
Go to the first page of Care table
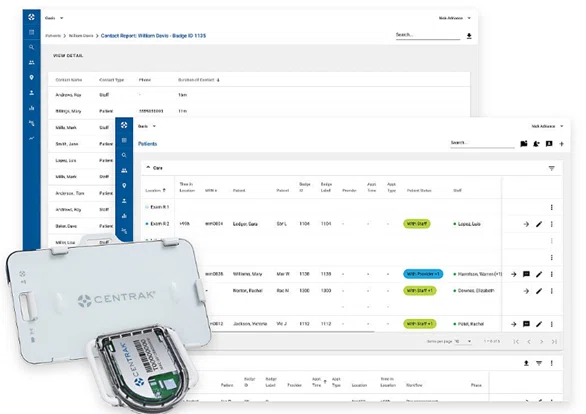point(516,342)
